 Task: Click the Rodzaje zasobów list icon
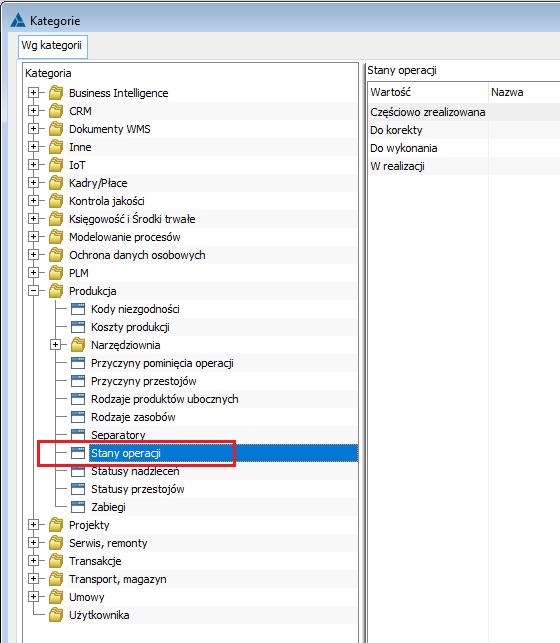tap(78, 417)
